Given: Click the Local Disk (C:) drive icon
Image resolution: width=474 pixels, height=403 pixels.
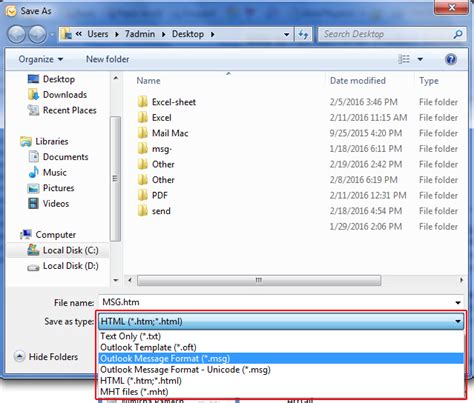Looking at the screenshot, I should (x=33, y=250).
